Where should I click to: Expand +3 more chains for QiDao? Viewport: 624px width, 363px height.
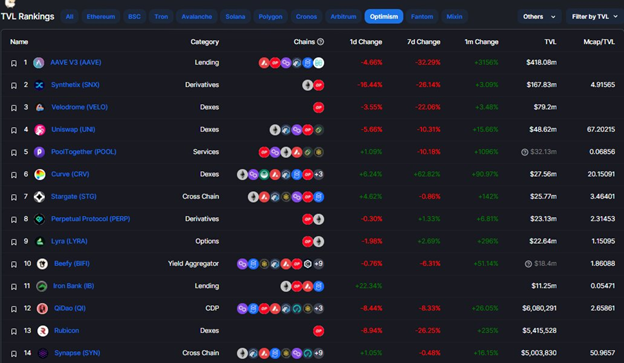(318, 308)
